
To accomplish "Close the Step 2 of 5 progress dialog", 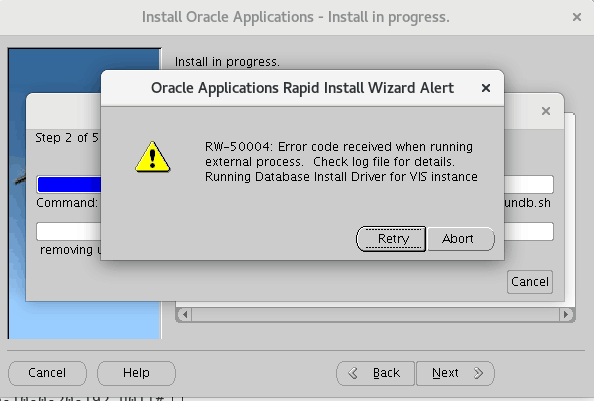I will click(546, 111).
